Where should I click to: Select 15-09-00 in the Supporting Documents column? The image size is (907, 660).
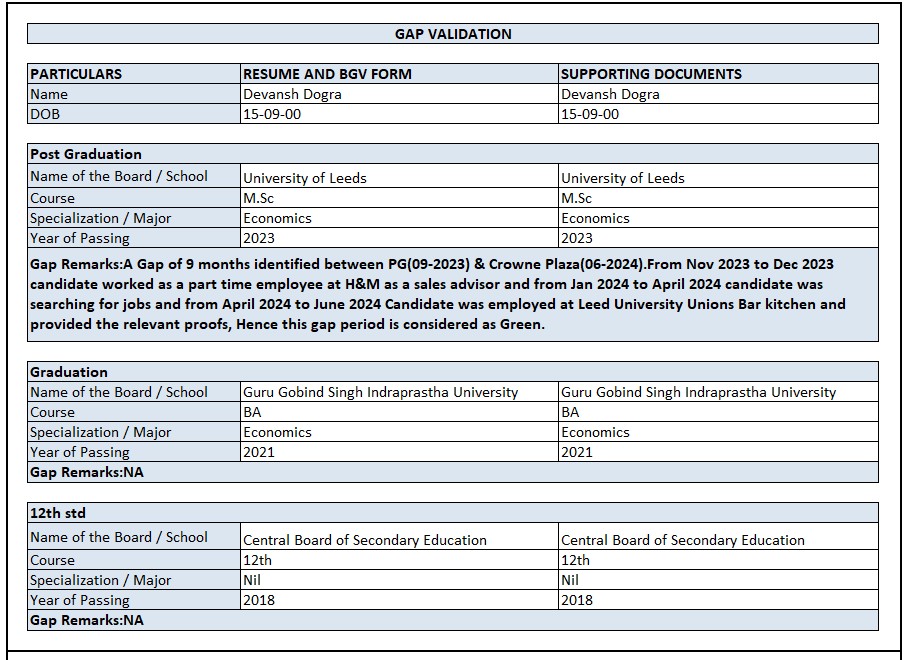tap(589, 114)
